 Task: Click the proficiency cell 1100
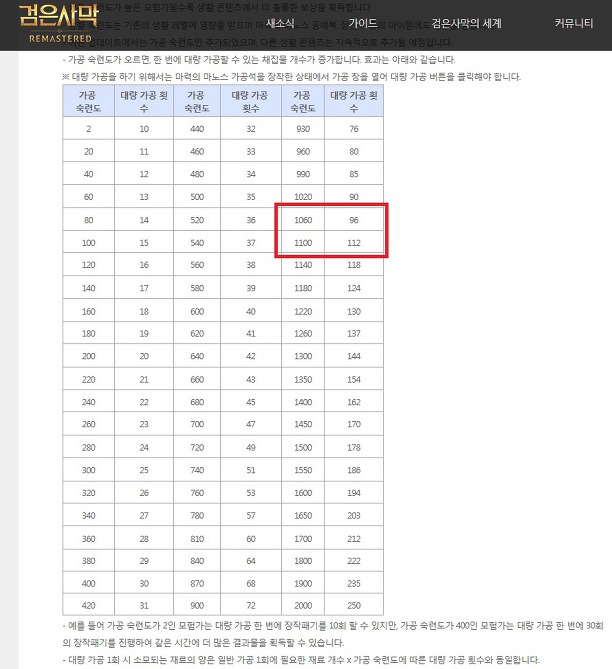303,243
